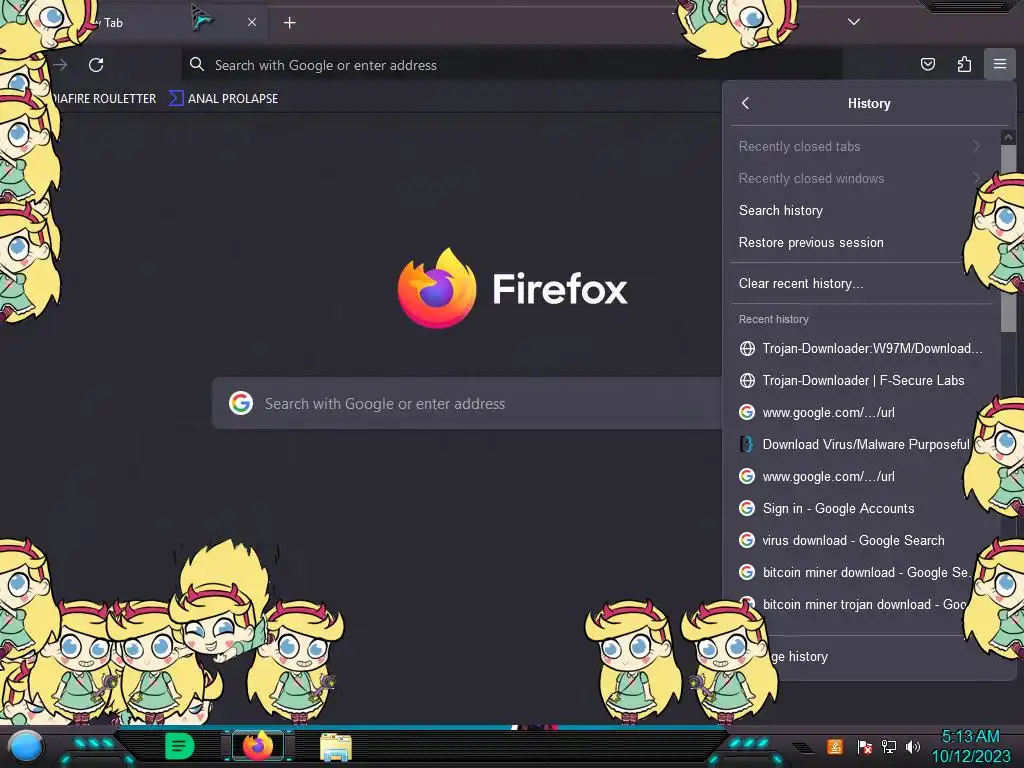Save page to Pocket icon
Screen dimensions: 1024x768
click(927, 64)
